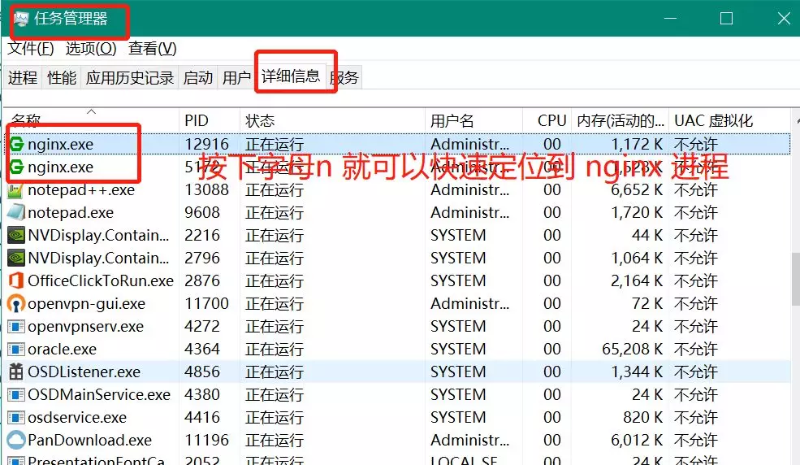Sort by the PID column header
Viewport: 800px width, 465px height.
coord(209,121)
